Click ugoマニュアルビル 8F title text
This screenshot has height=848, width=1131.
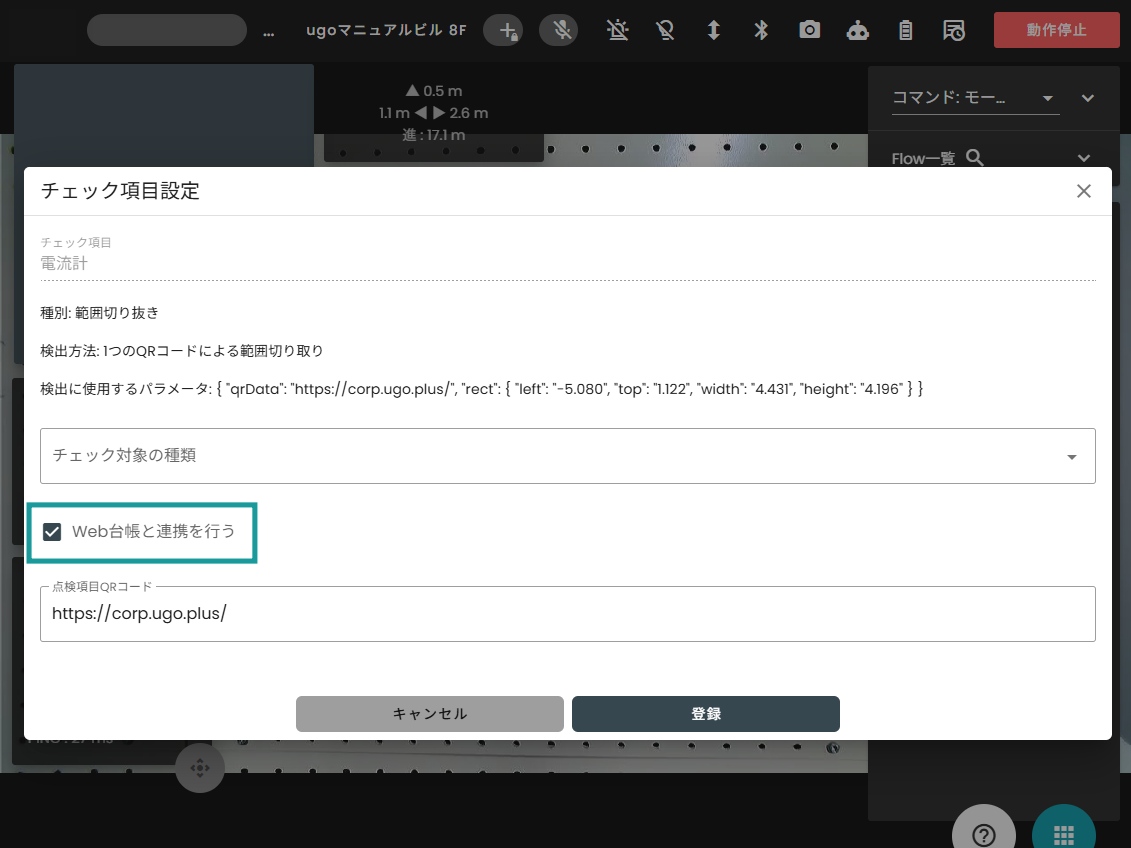click(x=386, y=30)
